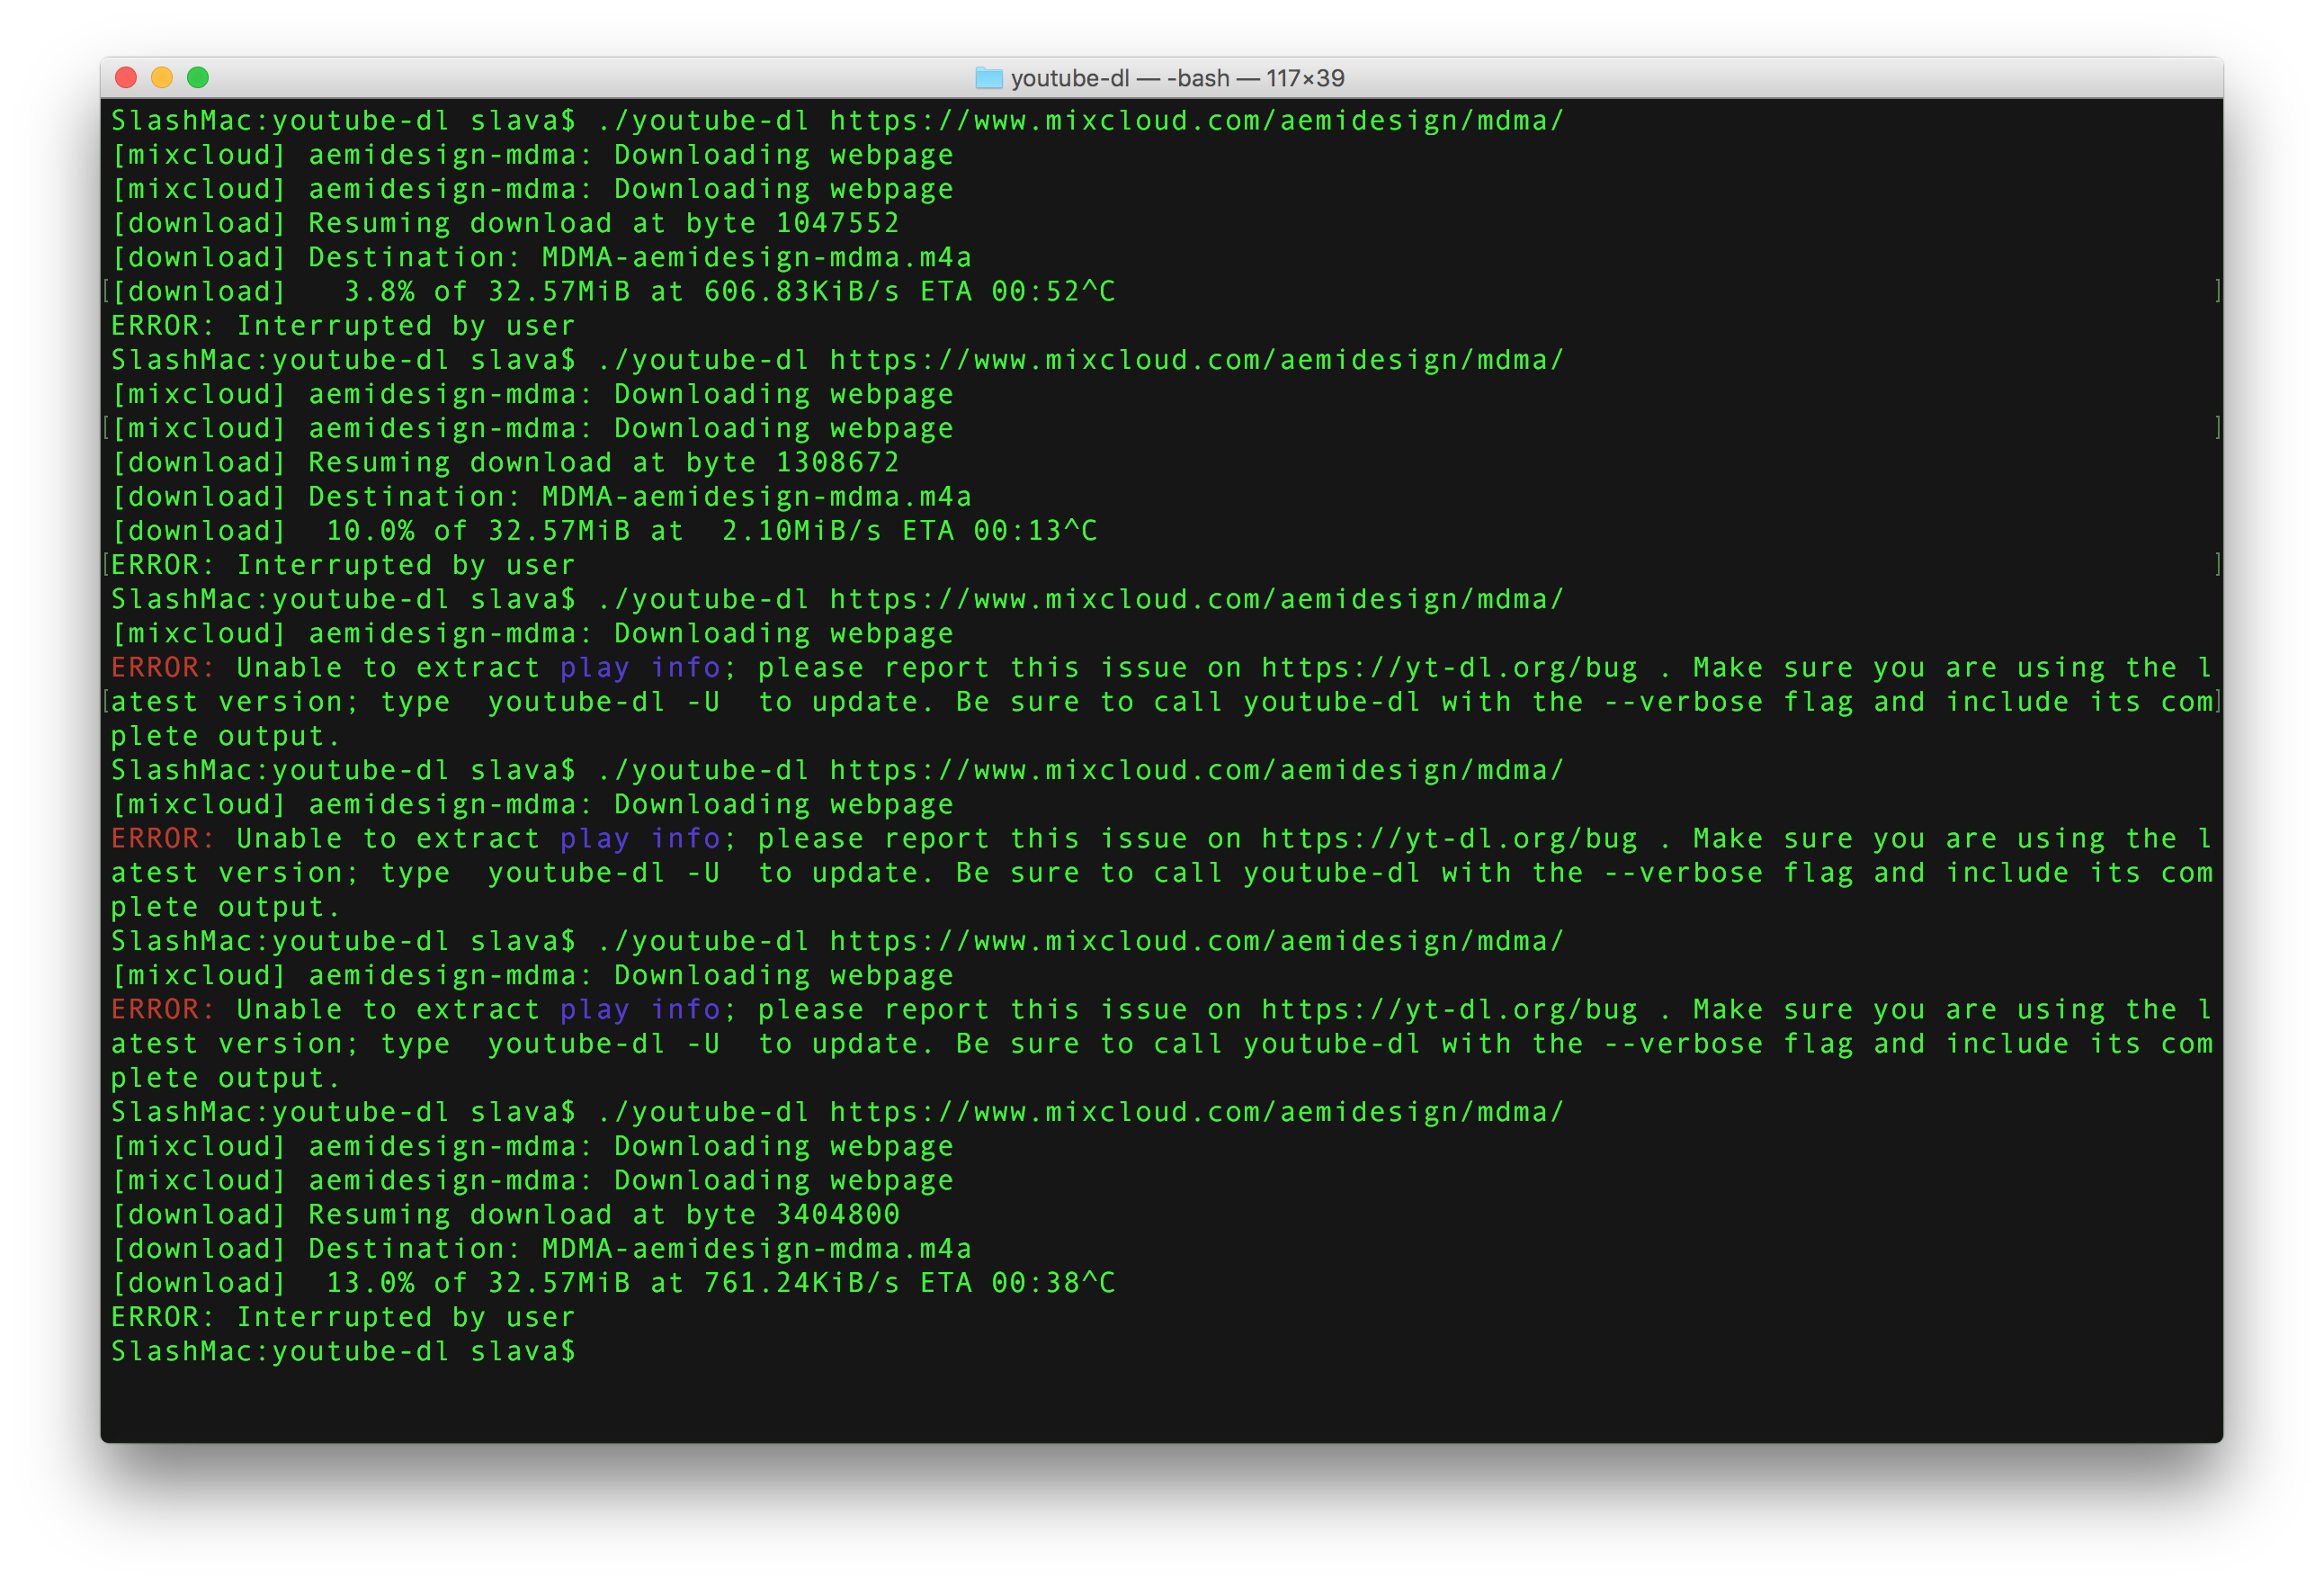This screenshot has width=2324, height=1587.
Task: Click the download speed 606.83KiB/s
Action: pyautogui.click(x=801, y=291)
